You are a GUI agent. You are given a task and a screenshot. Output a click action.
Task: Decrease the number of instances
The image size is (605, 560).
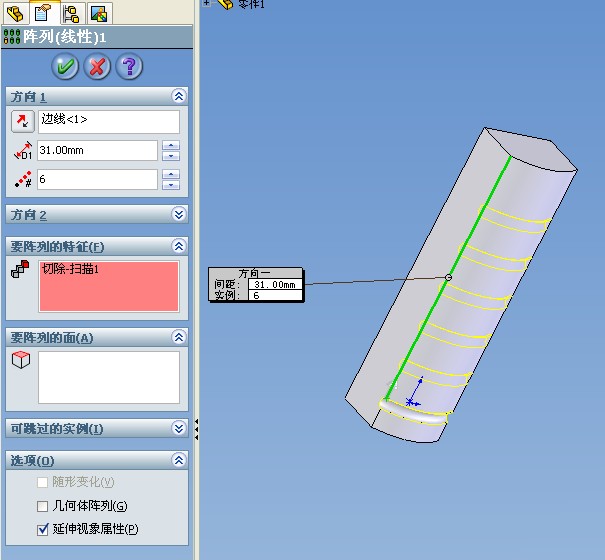coord(171,185)
